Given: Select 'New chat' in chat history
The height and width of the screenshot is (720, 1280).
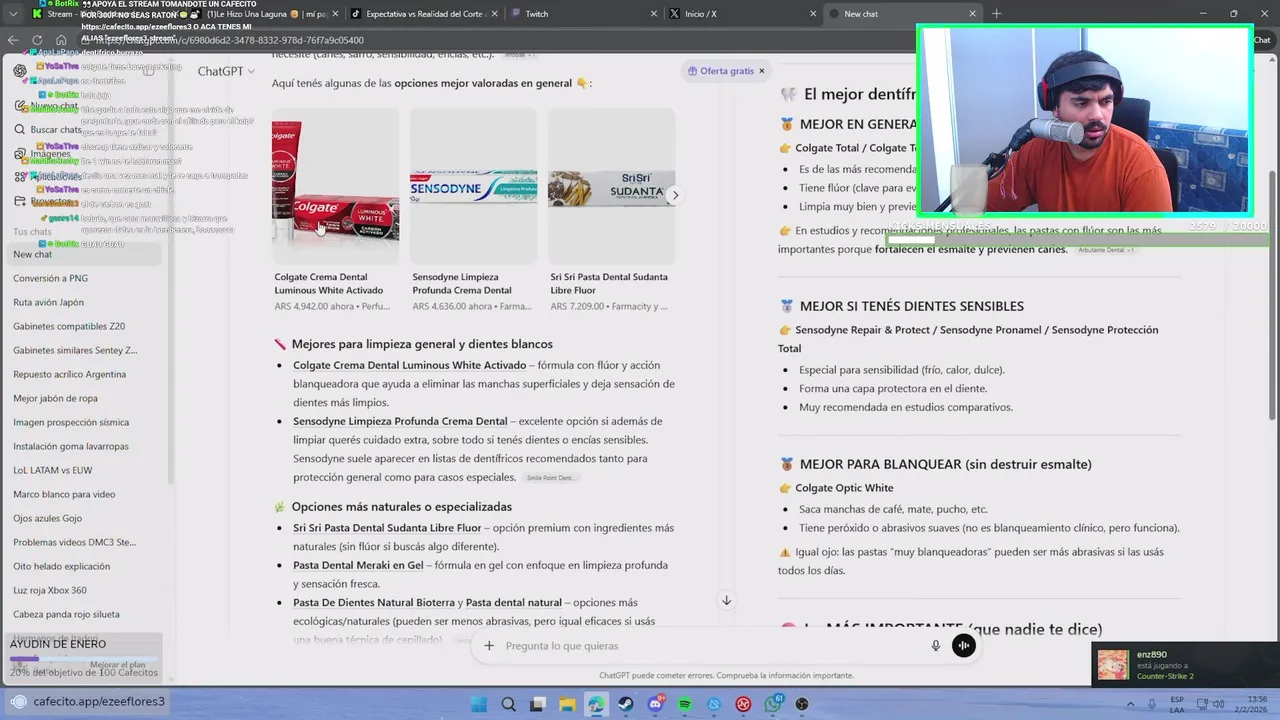Looking at the screenshot, I should (x=85, y=254).
